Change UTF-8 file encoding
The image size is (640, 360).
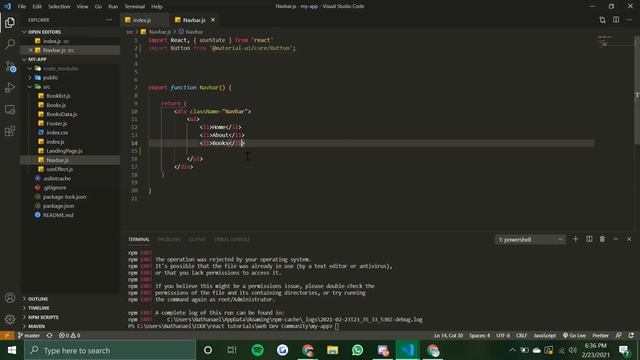point(503,336)
